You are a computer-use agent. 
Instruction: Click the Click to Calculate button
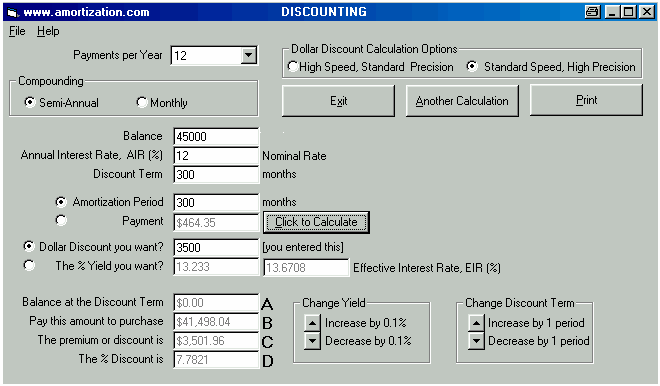click(x=316, y=222)
